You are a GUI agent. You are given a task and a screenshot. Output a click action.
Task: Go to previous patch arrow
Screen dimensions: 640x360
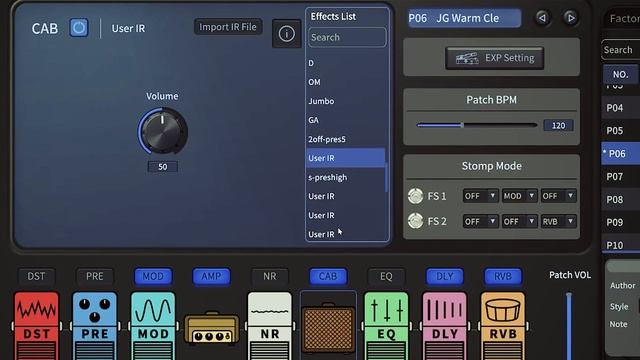pyautogui.click(x=542, y=18)
